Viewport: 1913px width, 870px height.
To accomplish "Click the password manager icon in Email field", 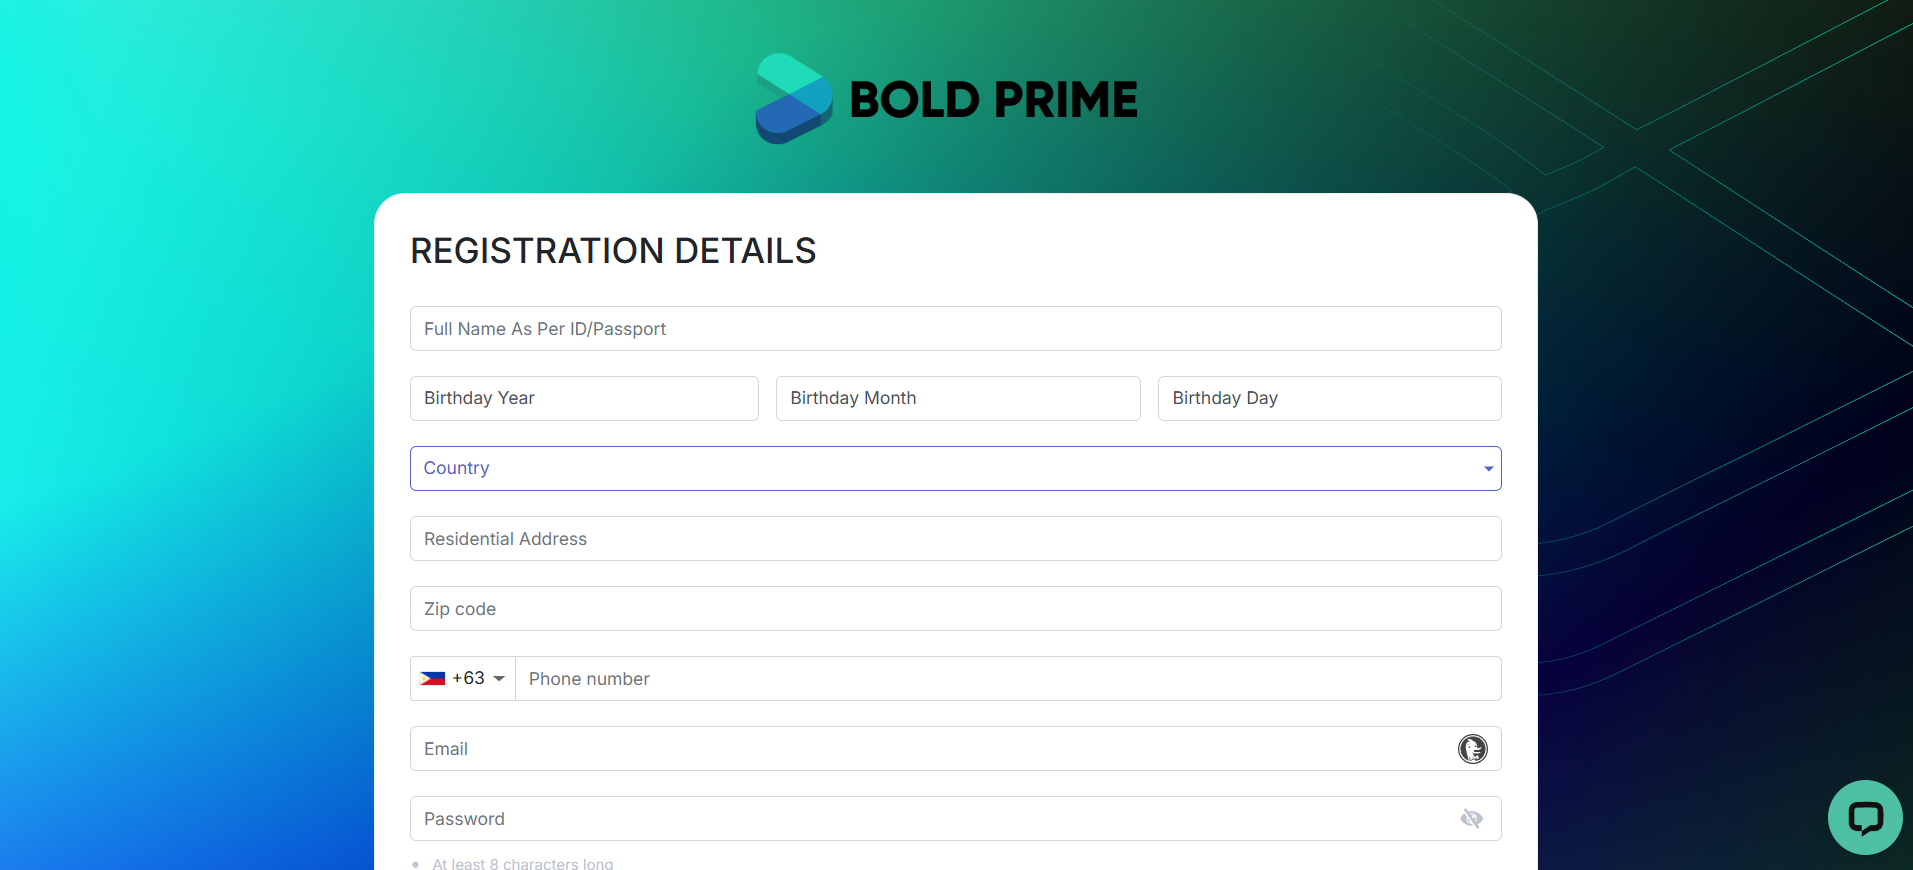I will pos(1472,749).
